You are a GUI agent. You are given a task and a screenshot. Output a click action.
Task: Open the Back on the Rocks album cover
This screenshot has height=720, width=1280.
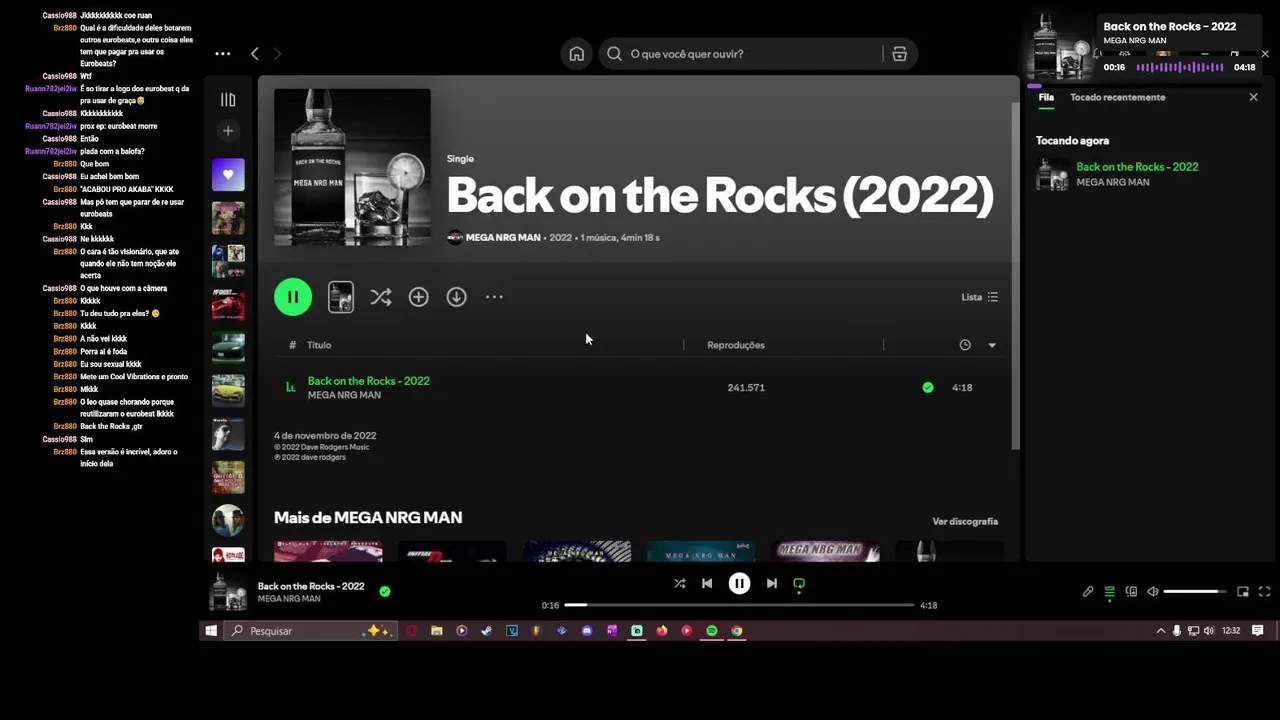click(x=352, y=167)
